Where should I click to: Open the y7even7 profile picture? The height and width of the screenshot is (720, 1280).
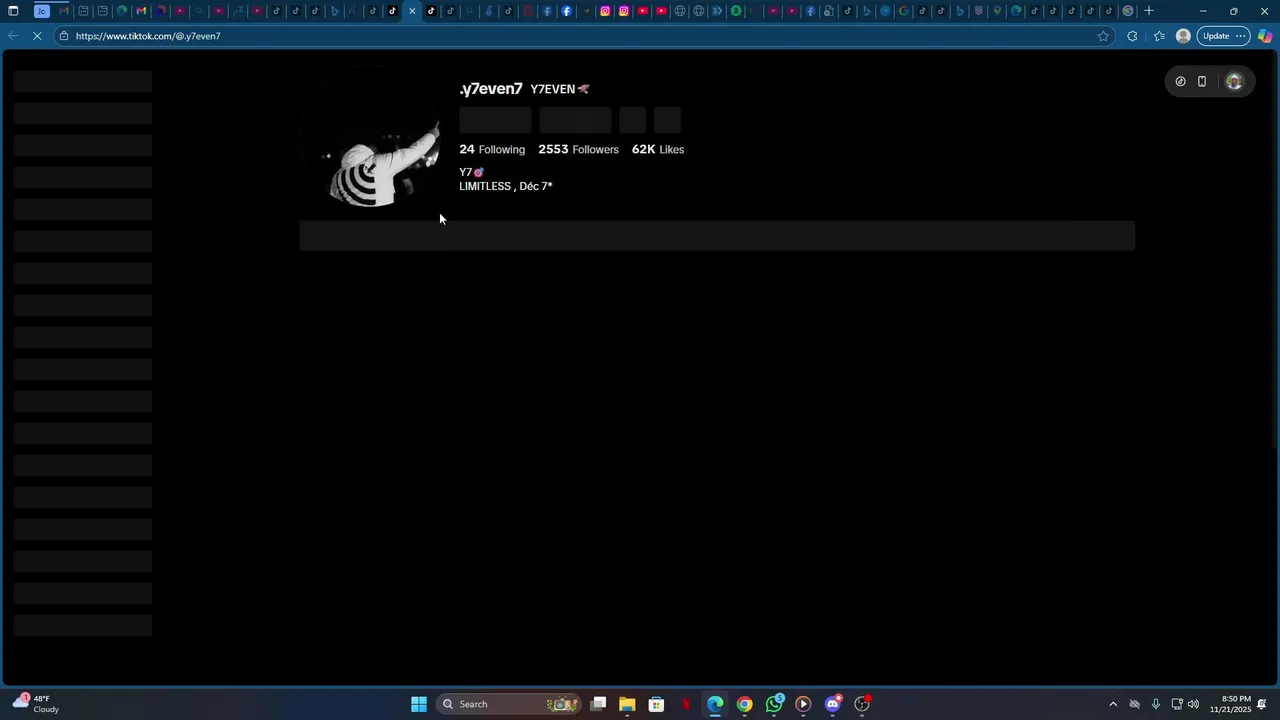pos(371,139)
